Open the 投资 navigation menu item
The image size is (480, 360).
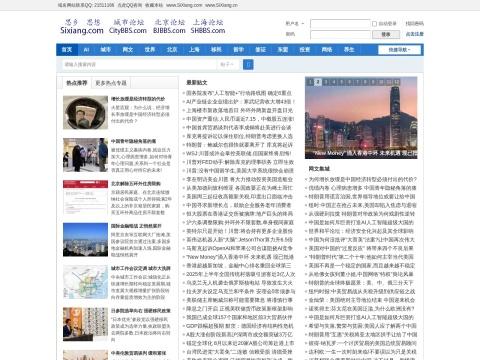coord(305,50)
